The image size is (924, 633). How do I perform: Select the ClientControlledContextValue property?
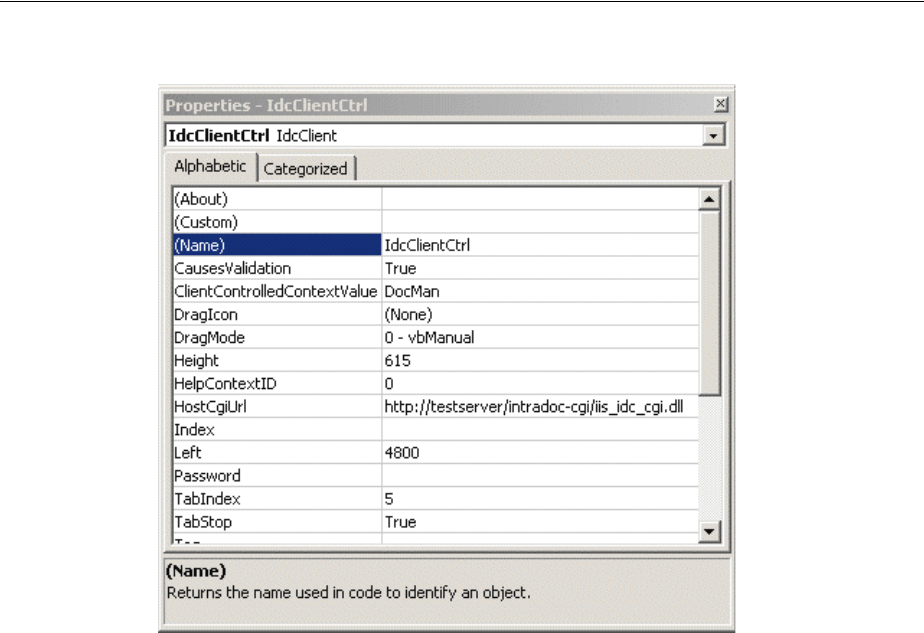point(277,291)
